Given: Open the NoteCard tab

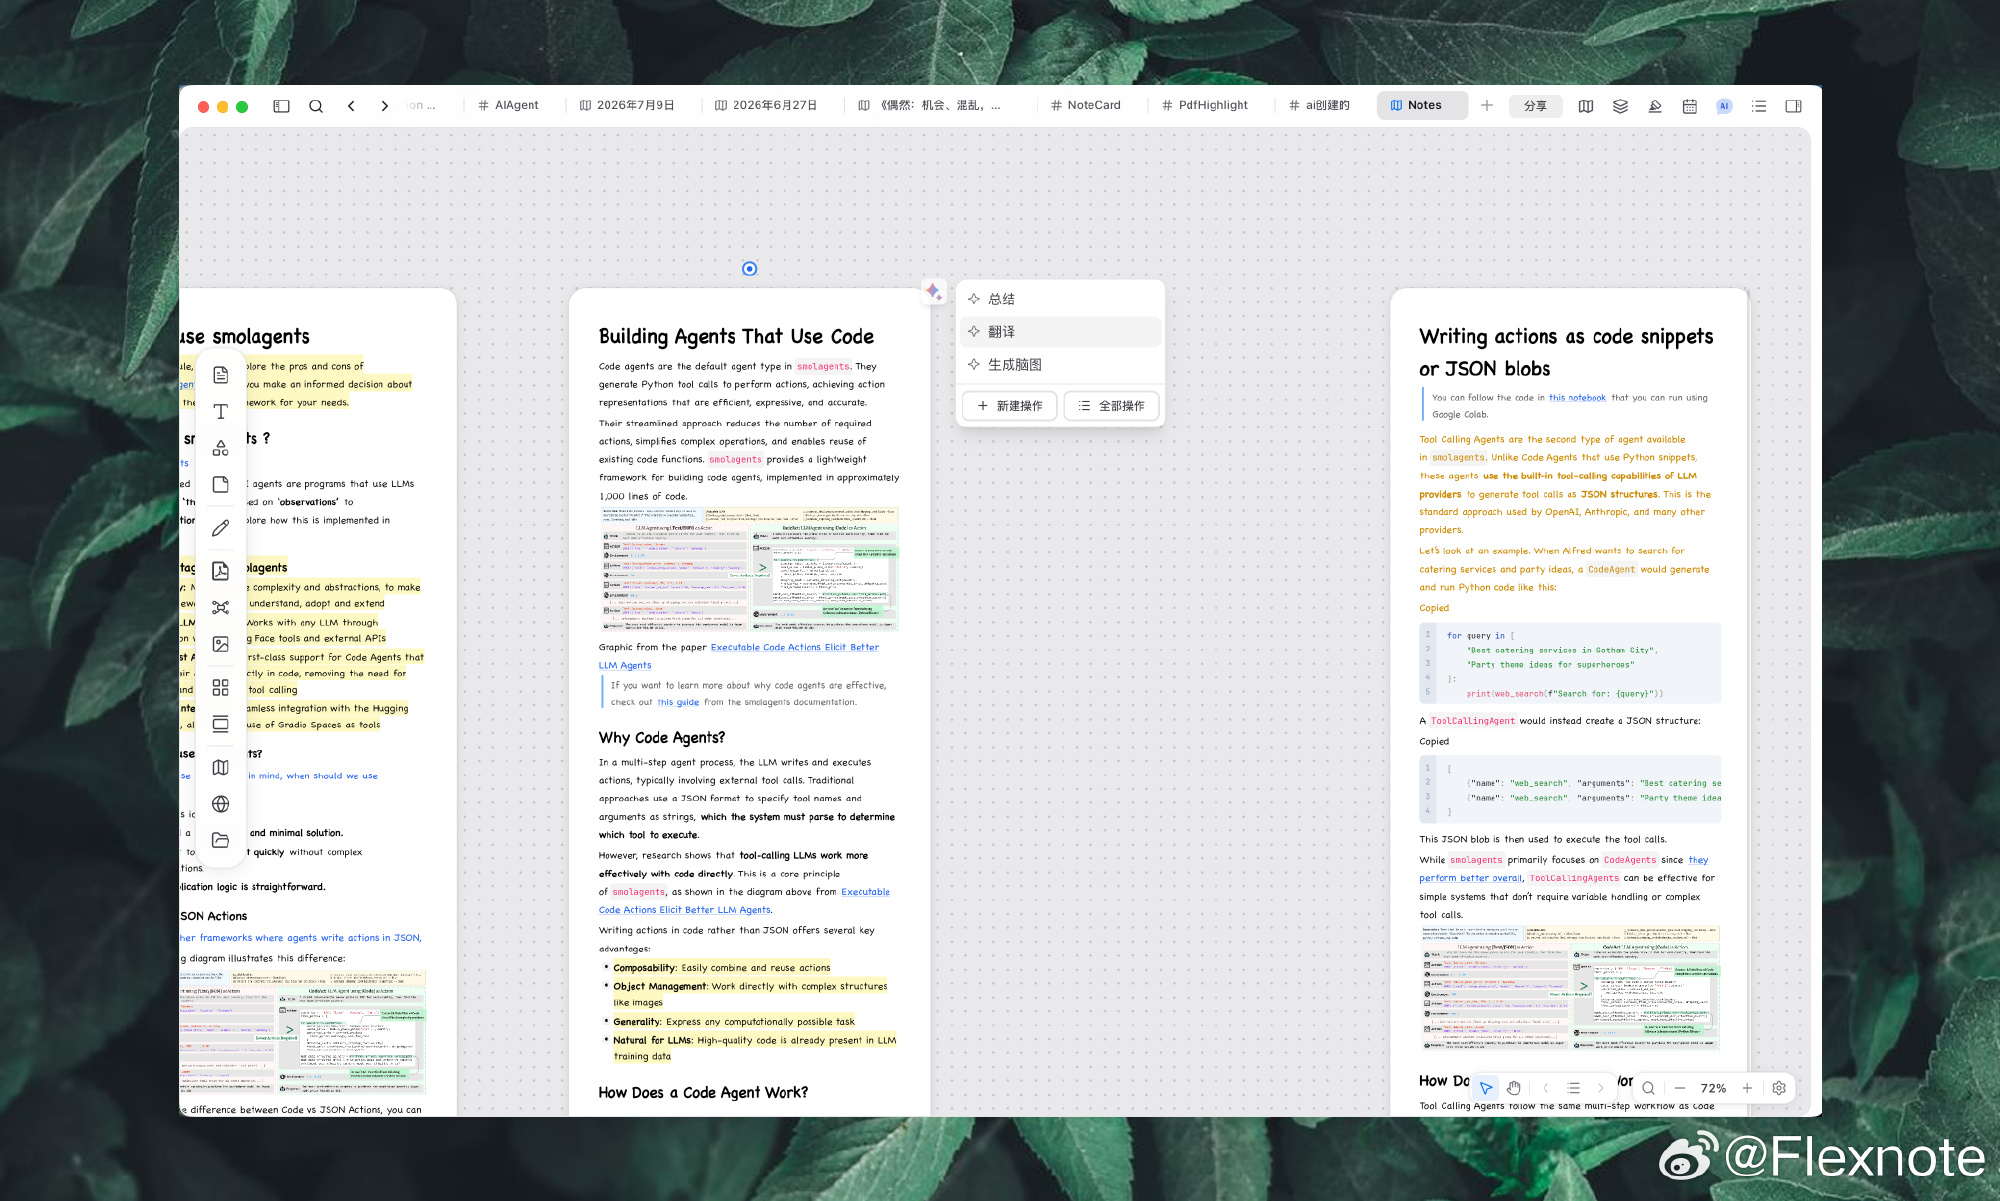Looking at the screenshot, I should pos(1086,105).
